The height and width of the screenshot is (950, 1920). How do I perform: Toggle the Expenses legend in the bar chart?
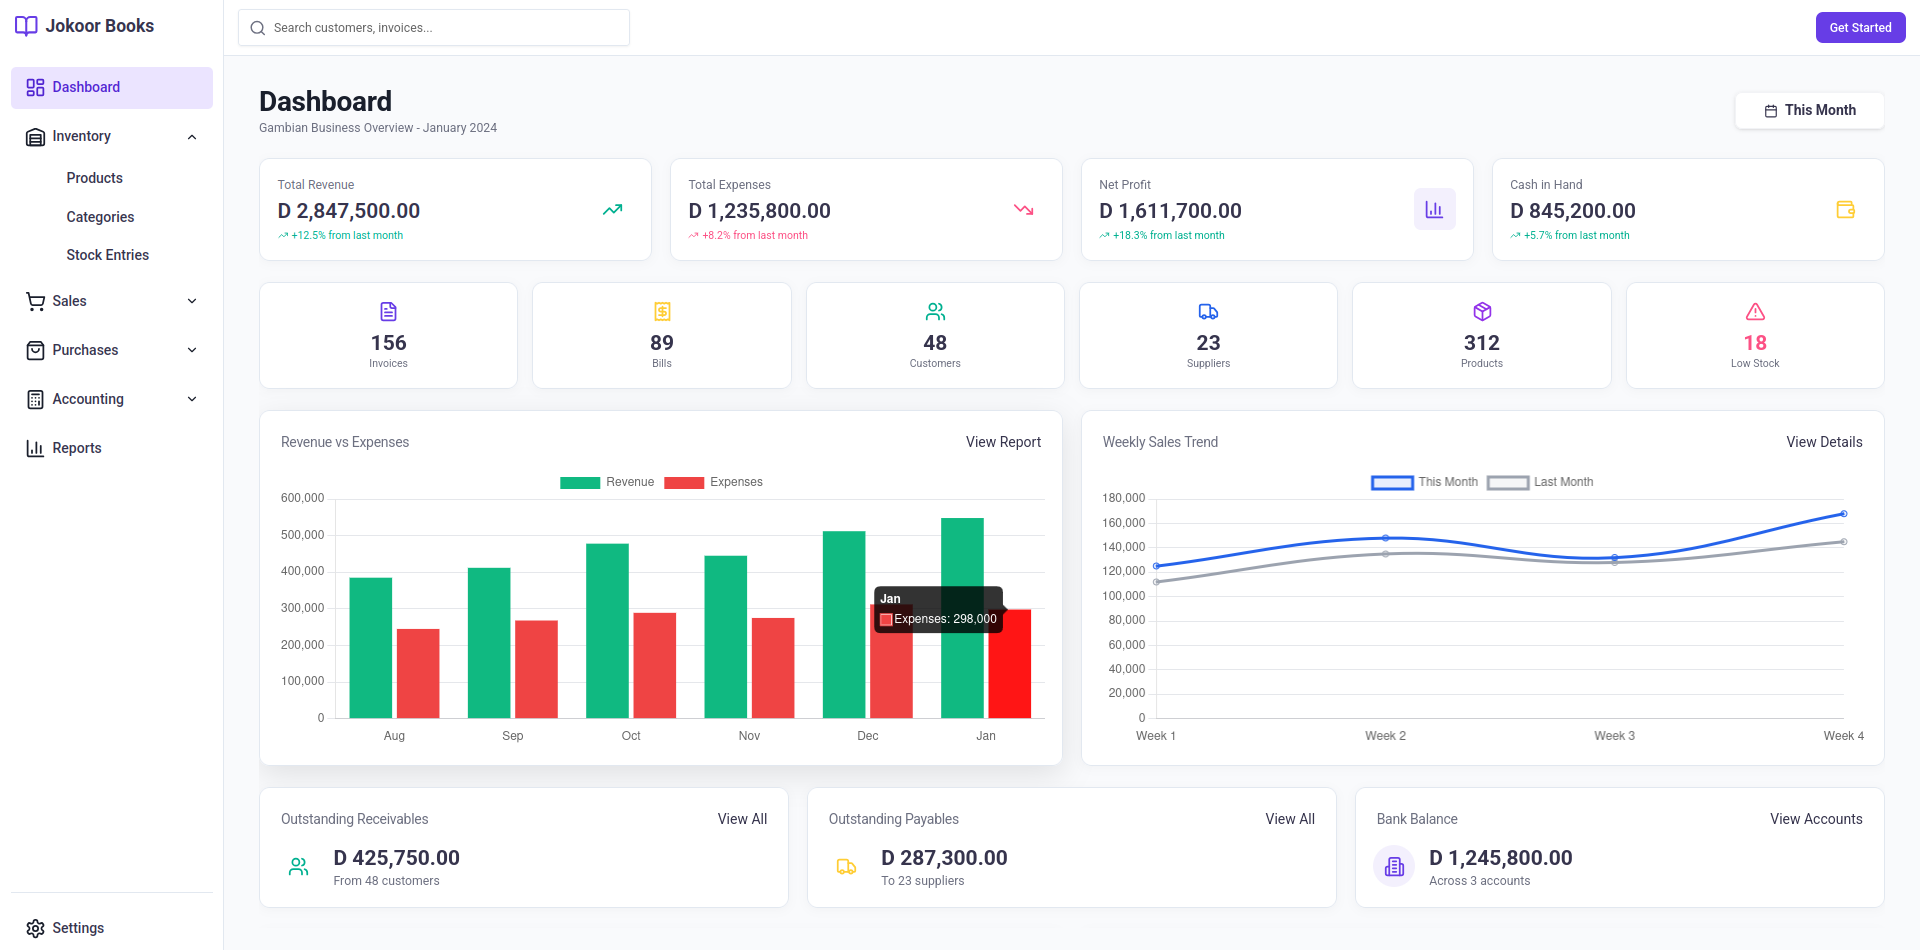(x=713, y=482)
